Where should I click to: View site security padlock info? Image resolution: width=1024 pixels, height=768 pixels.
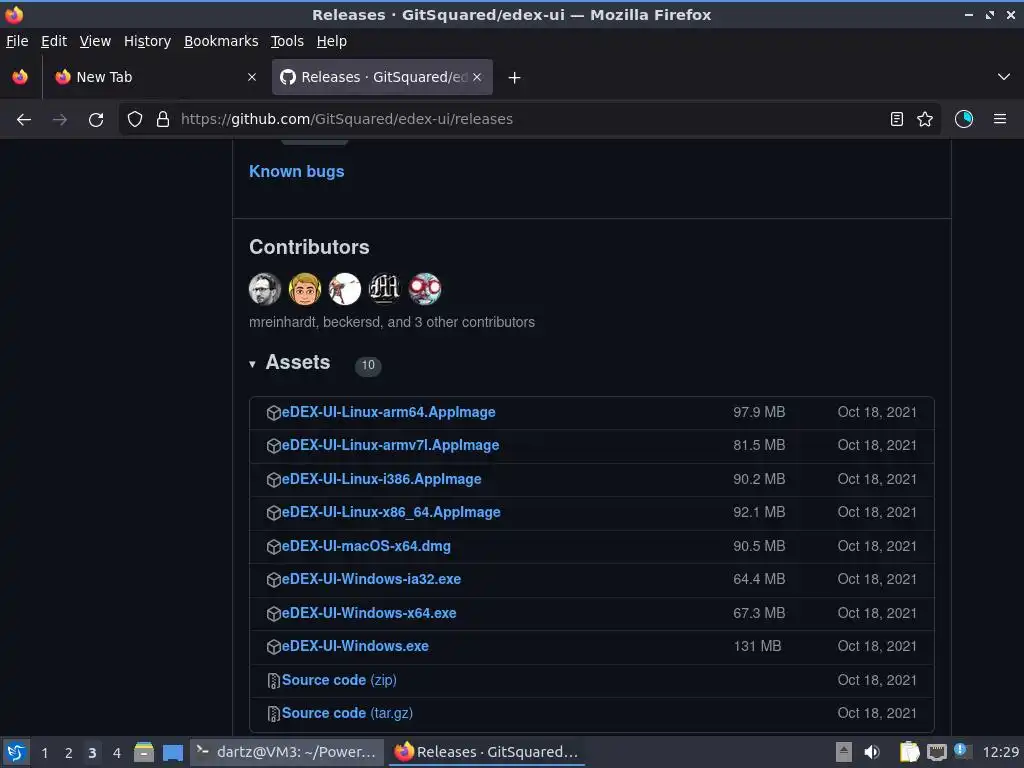point(163,120)
